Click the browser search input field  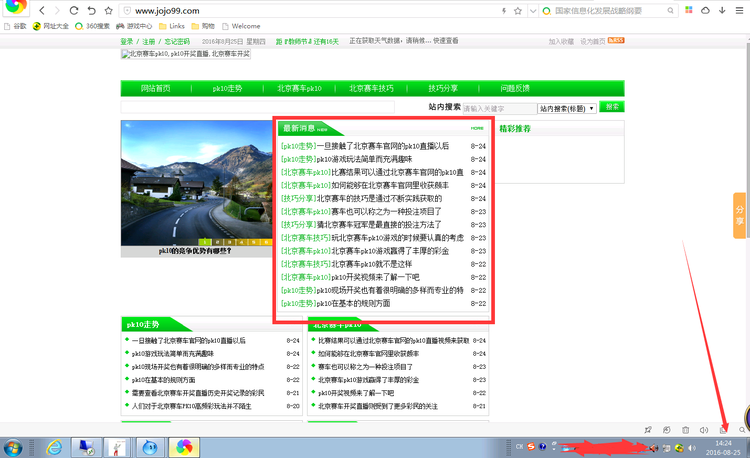(x=608, y=11)
